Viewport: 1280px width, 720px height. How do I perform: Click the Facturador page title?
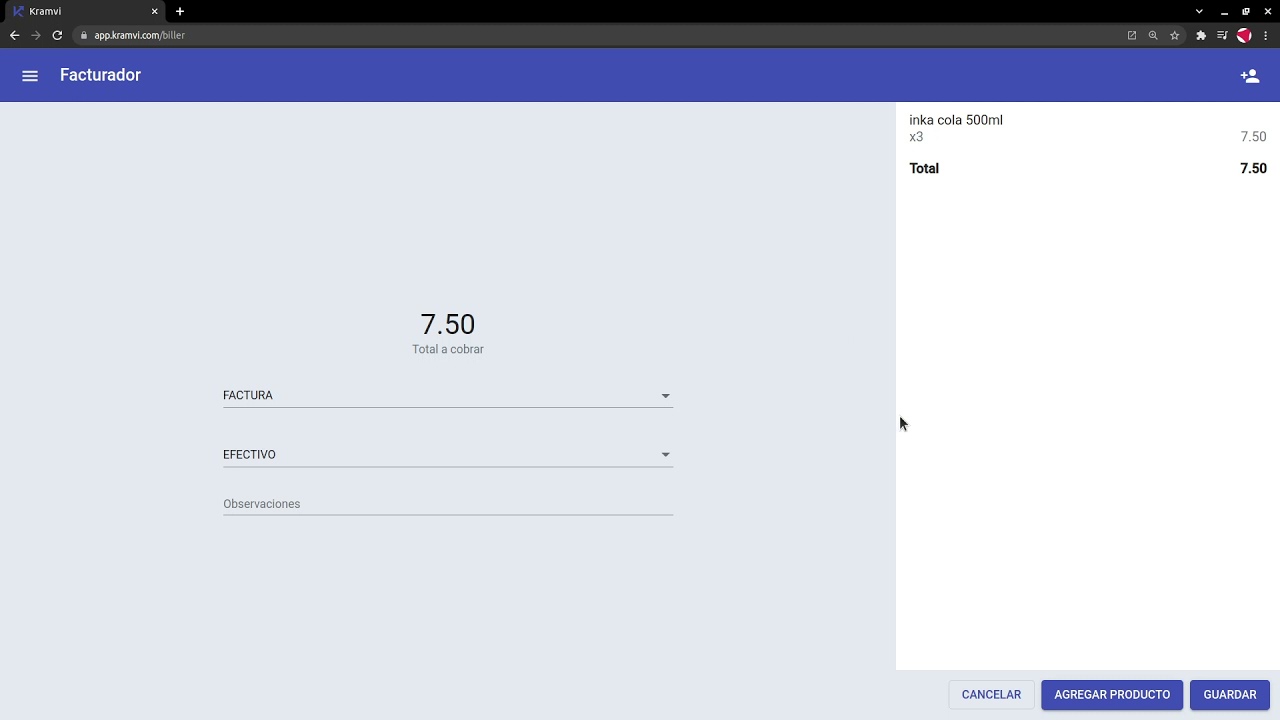[x=100, y=75]
